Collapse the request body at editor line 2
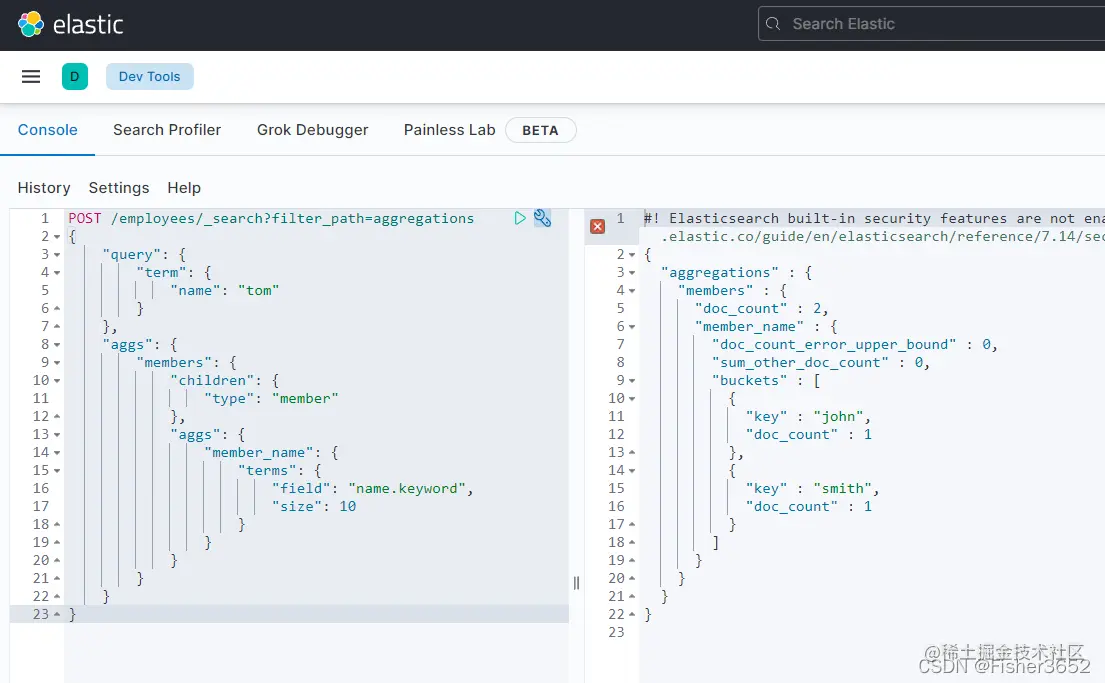 (x=57, y=237)
